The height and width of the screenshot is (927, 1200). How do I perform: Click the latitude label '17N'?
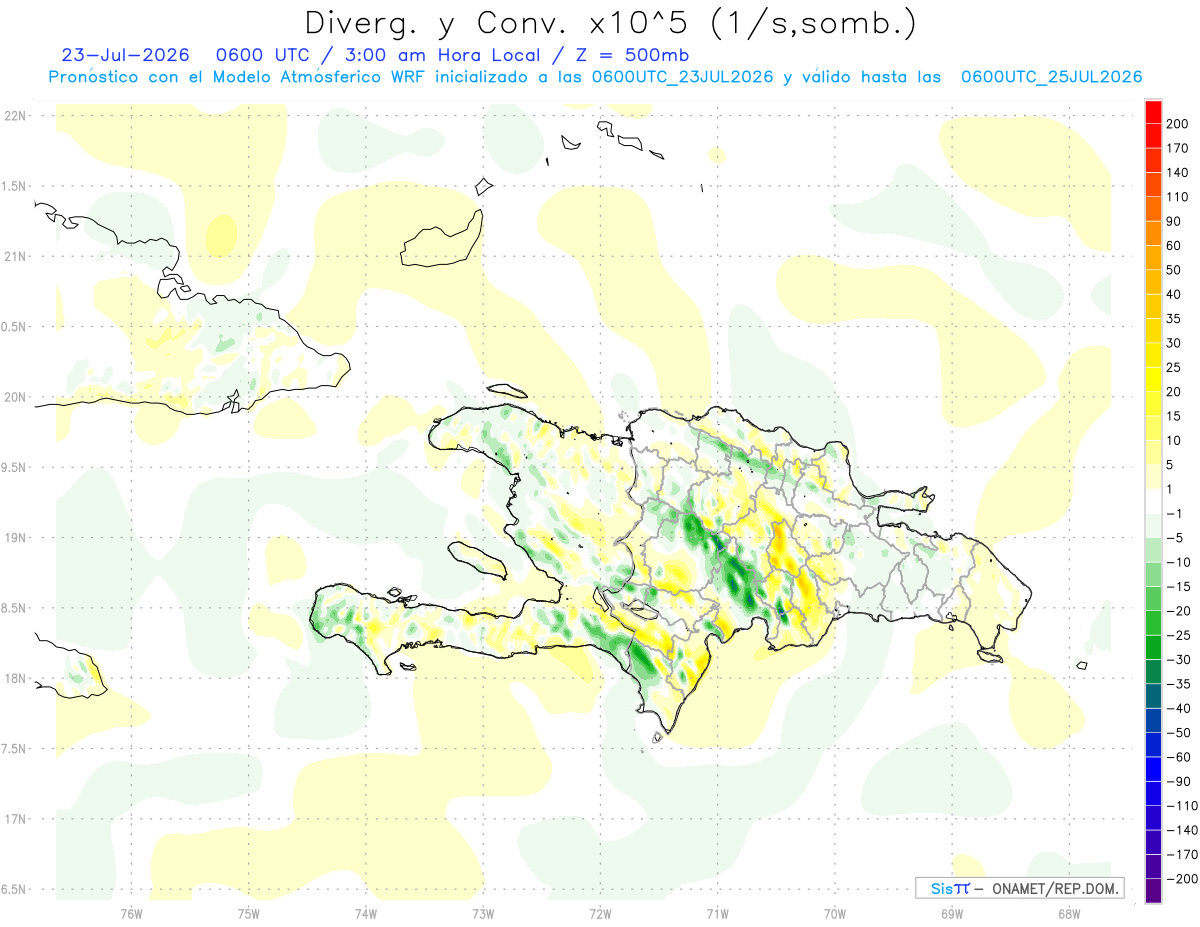point(14,820)
